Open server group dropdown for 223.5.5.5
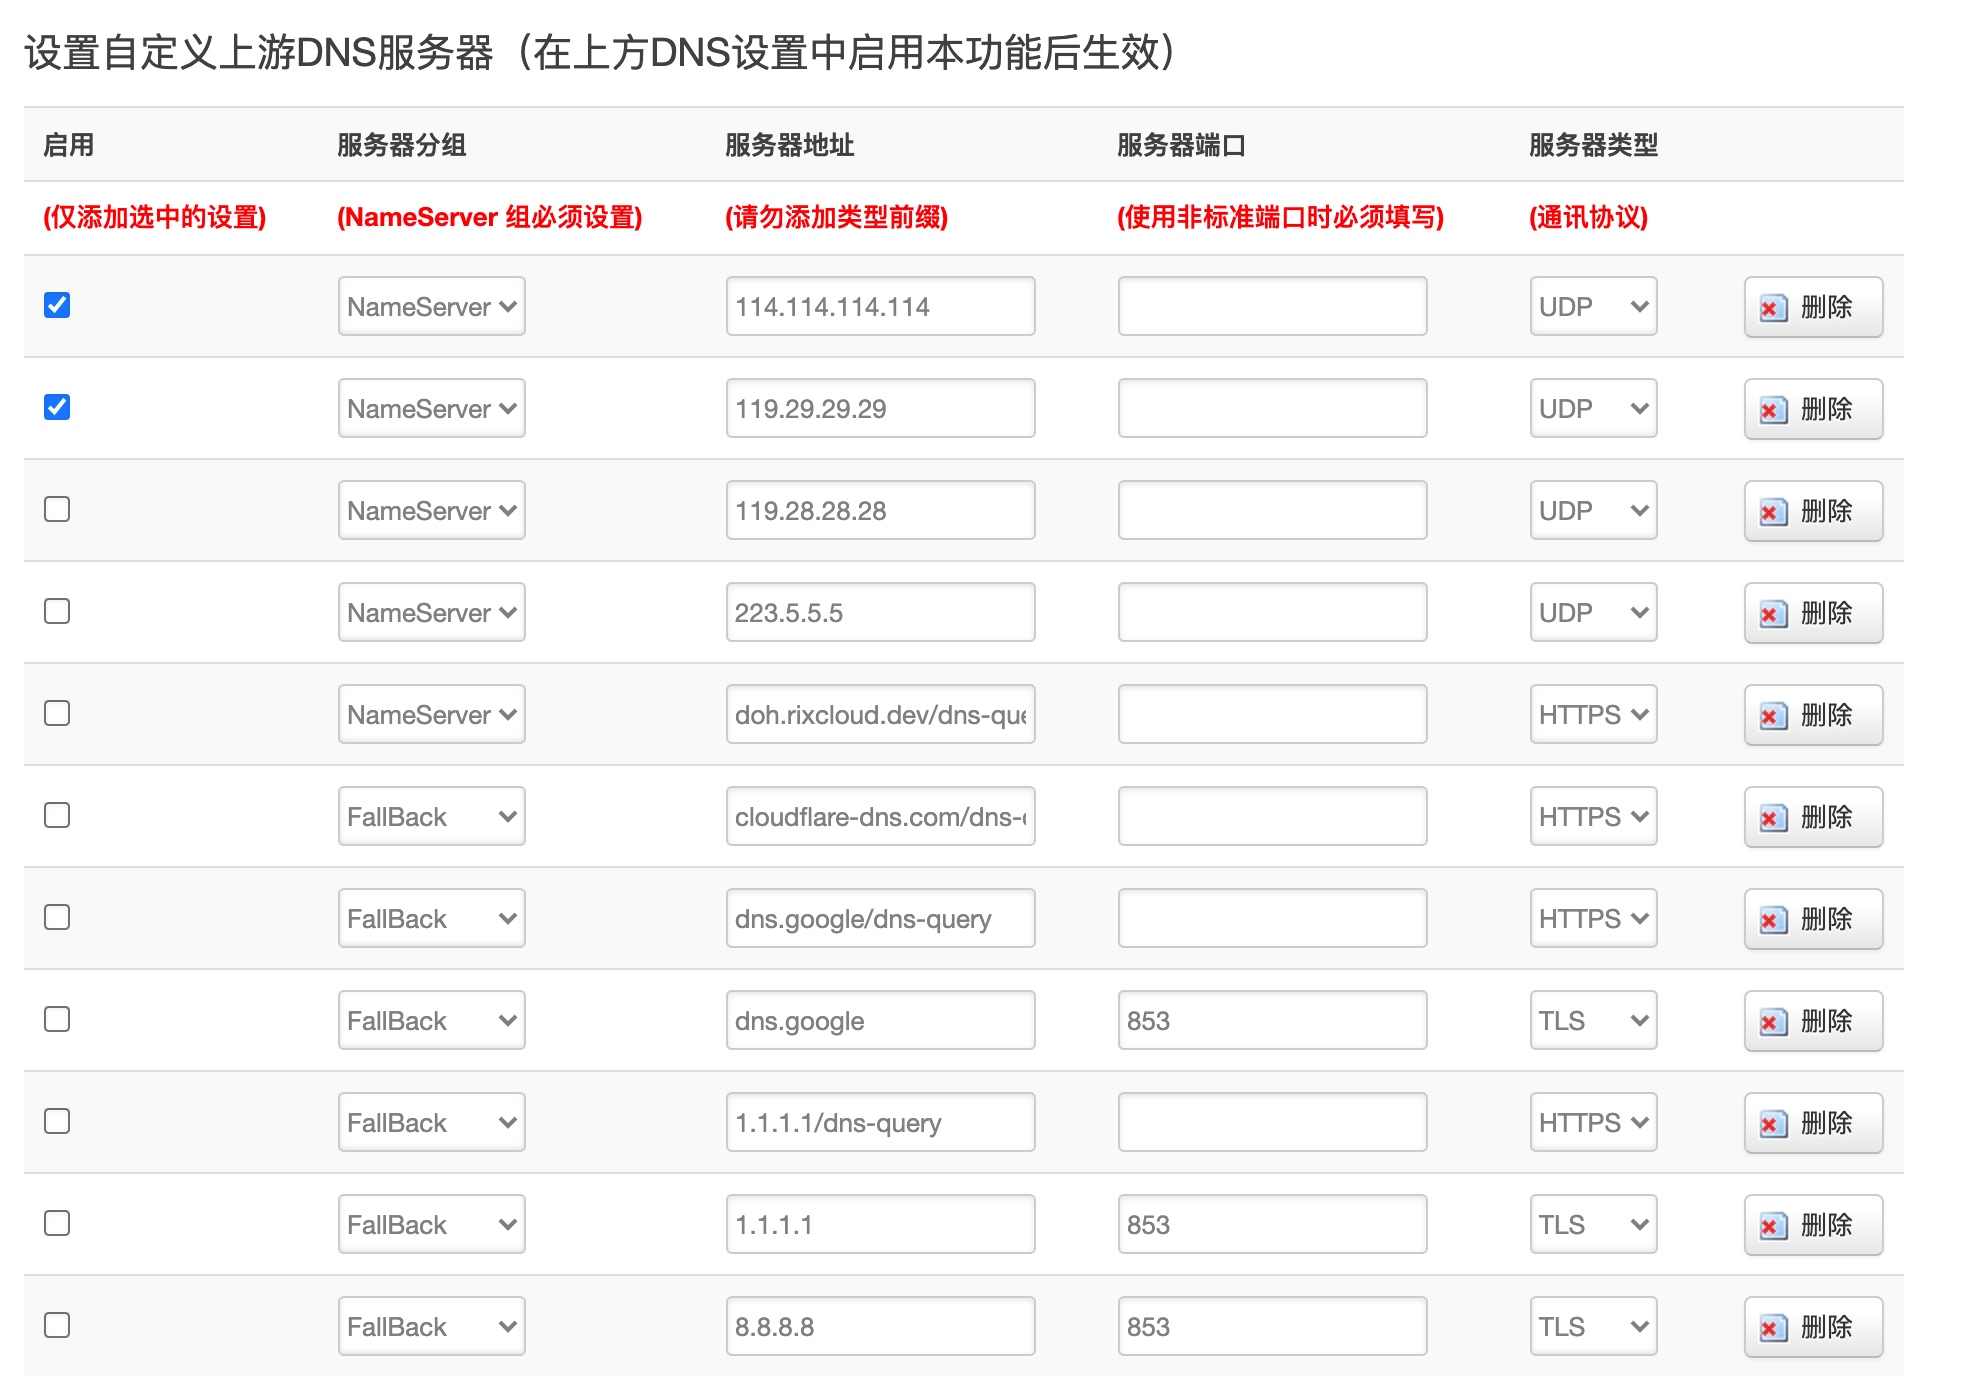Image resolution: width=1964 pixels, height=1382 pixels. [x=431, y=612]
